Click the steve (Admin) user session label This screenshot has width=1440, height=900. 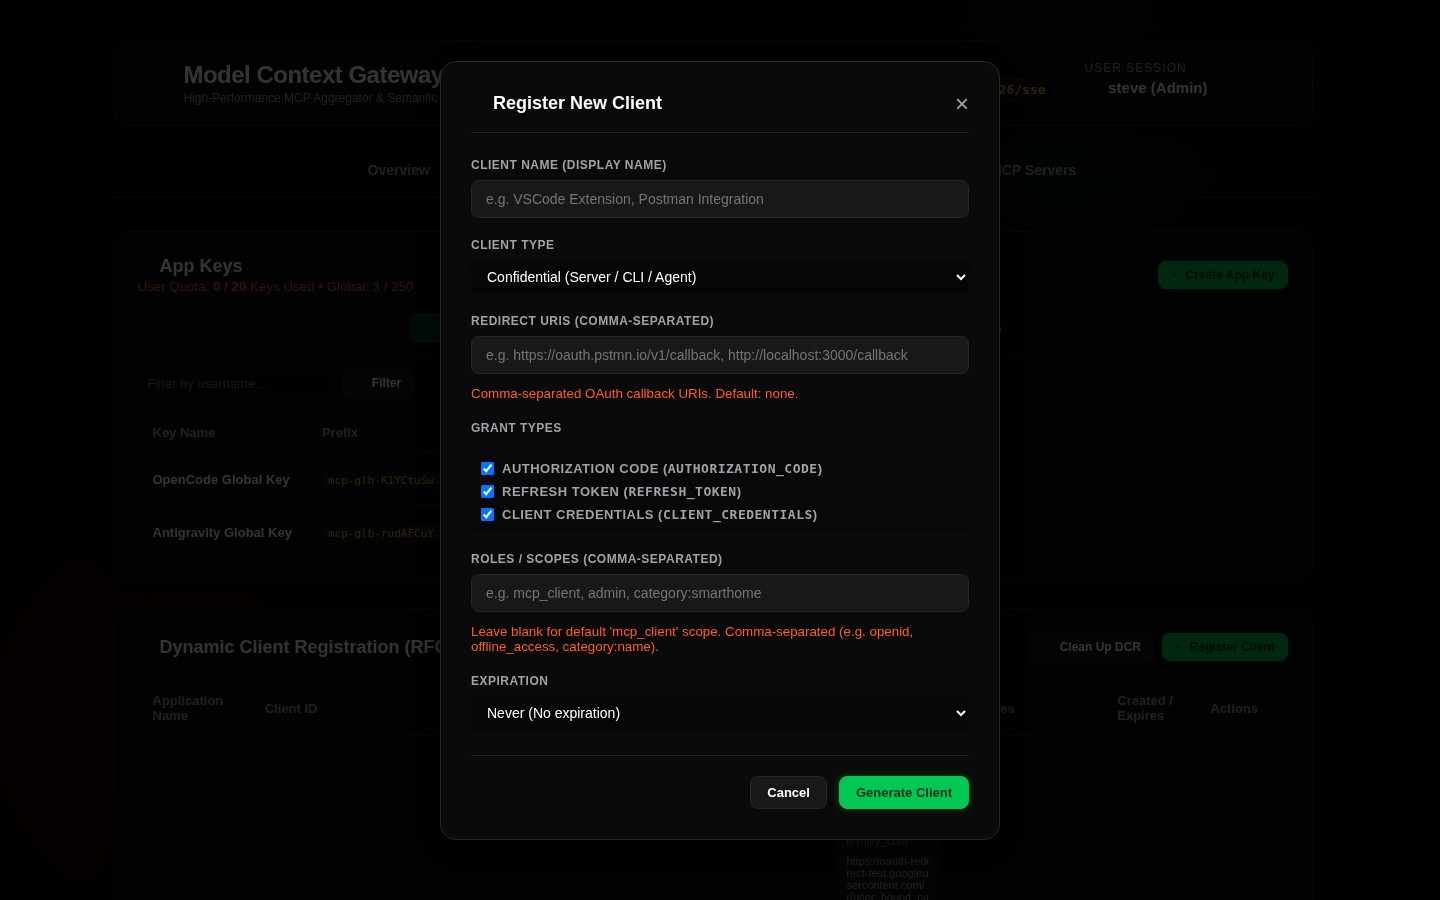(x=1158, y=88)
